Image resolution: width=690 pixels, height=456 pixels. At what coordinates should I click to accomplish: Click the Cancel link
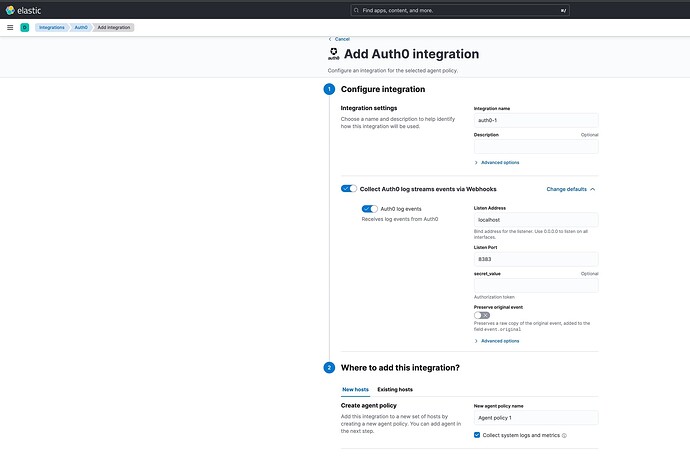[x=340, y=38]
